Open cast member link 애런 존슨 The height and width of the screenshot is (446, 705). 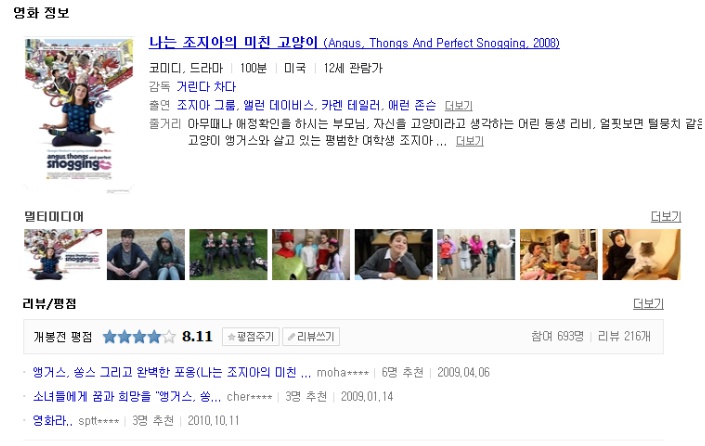pyautogui.click(x=412, y=105)
